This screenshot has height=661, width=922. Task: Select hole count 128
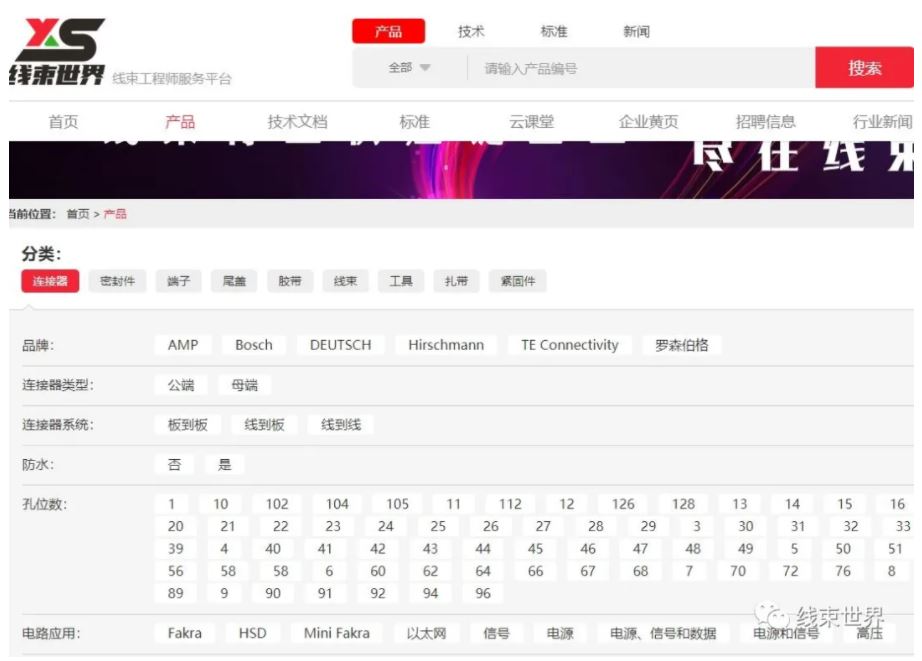(x=683, y=504)
